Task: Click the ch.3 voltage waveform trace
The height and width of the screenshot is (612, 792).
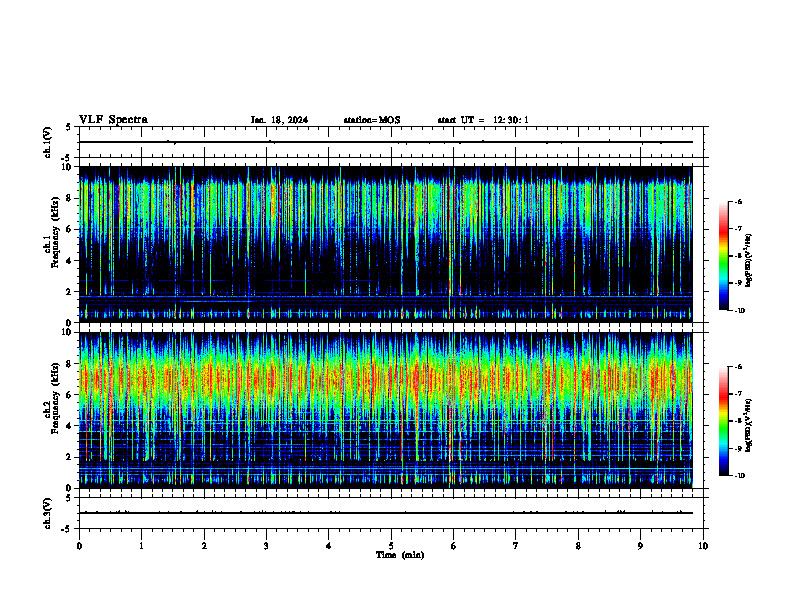Action: point(386,513)
